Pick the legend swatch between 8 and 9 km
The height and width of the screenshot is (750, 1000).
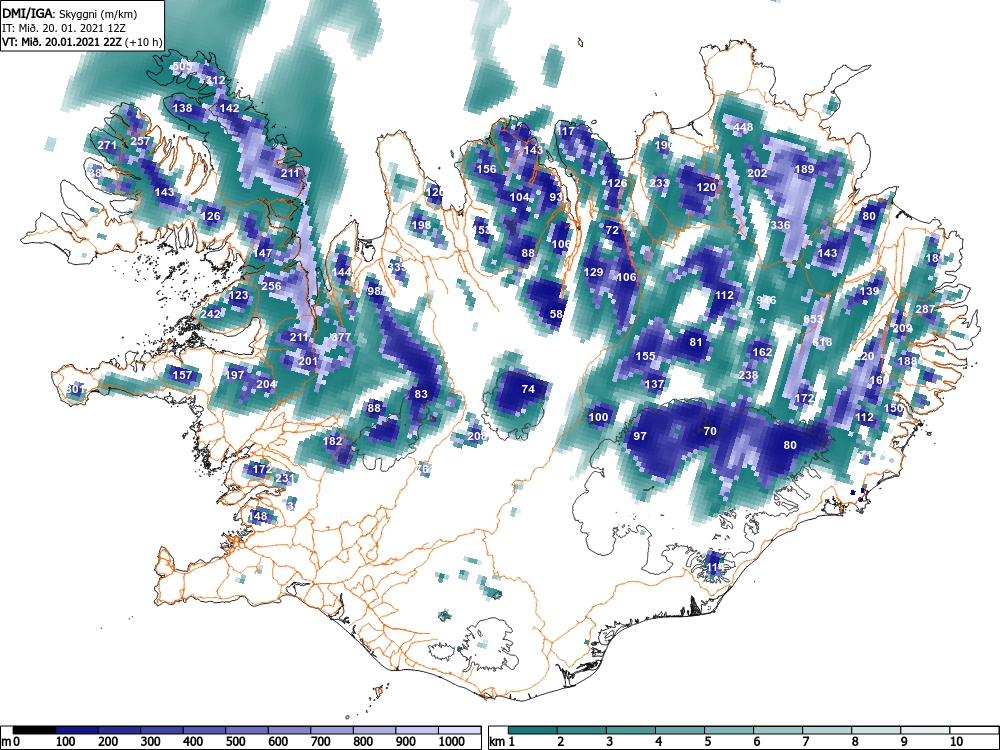pos(876,730)
